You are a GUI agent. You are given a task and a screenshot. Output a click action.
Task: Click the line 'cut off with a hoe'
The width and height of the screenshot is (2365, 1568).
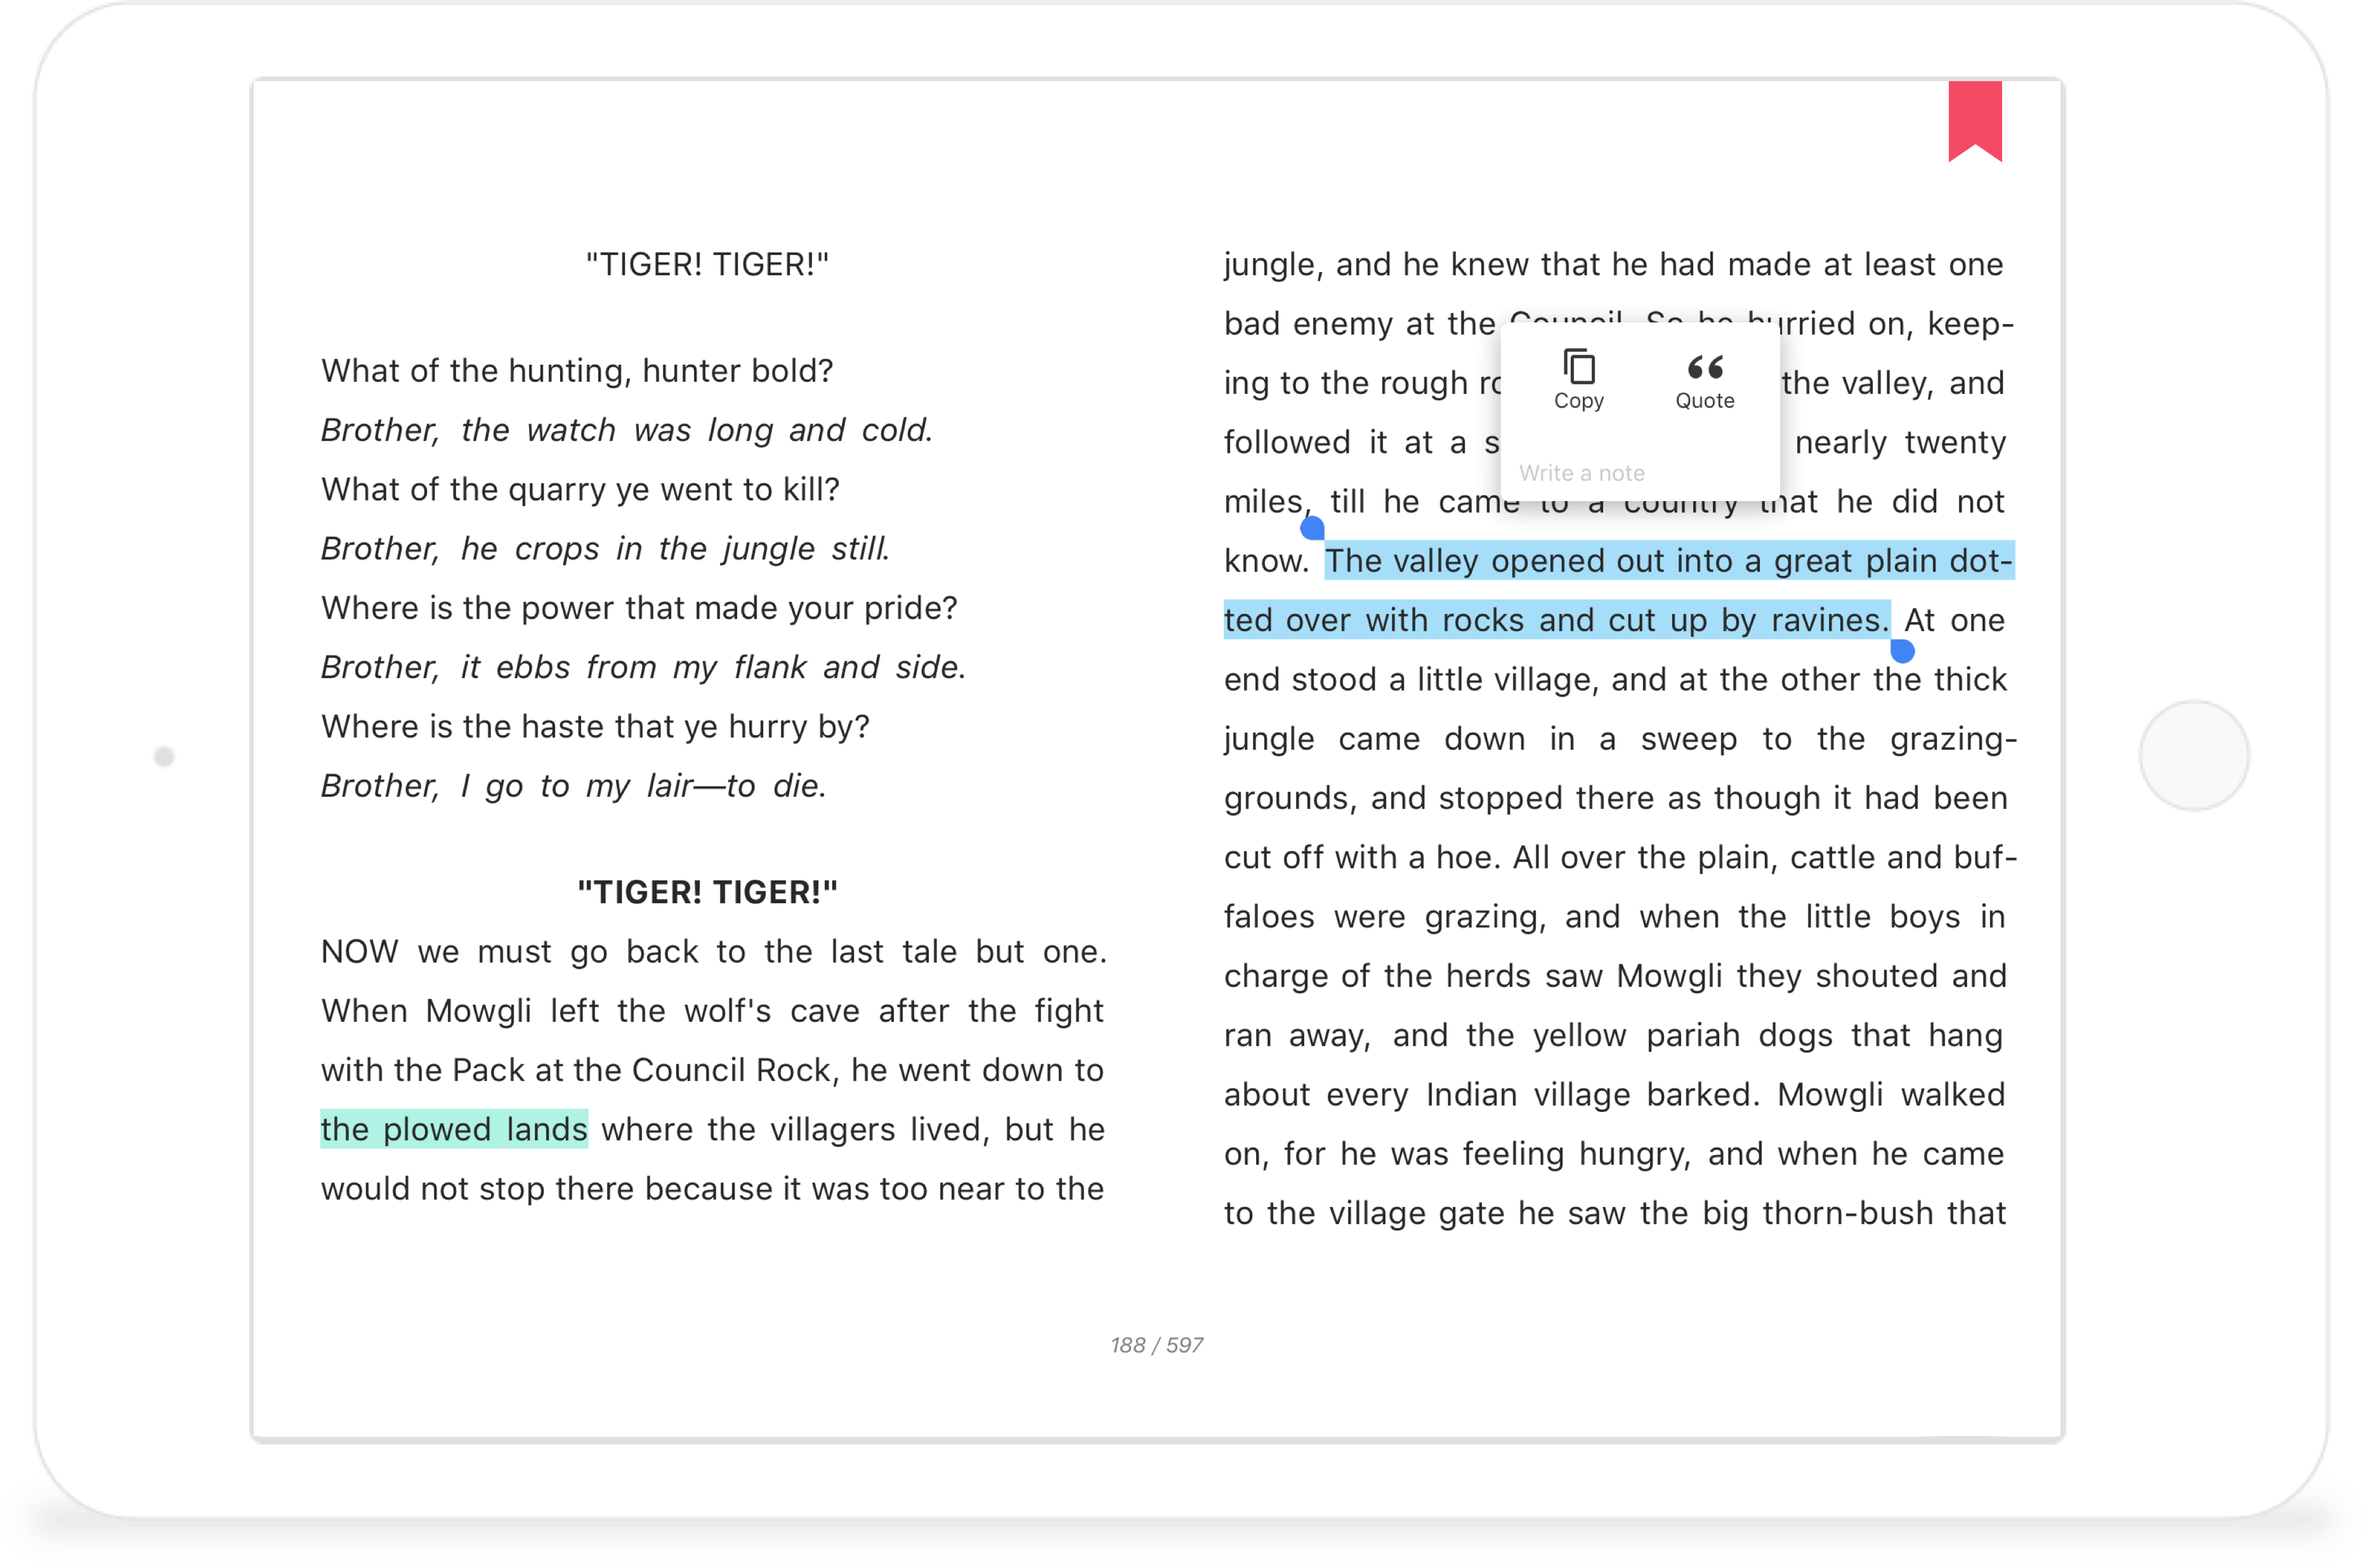click(x=1620, y=858)
